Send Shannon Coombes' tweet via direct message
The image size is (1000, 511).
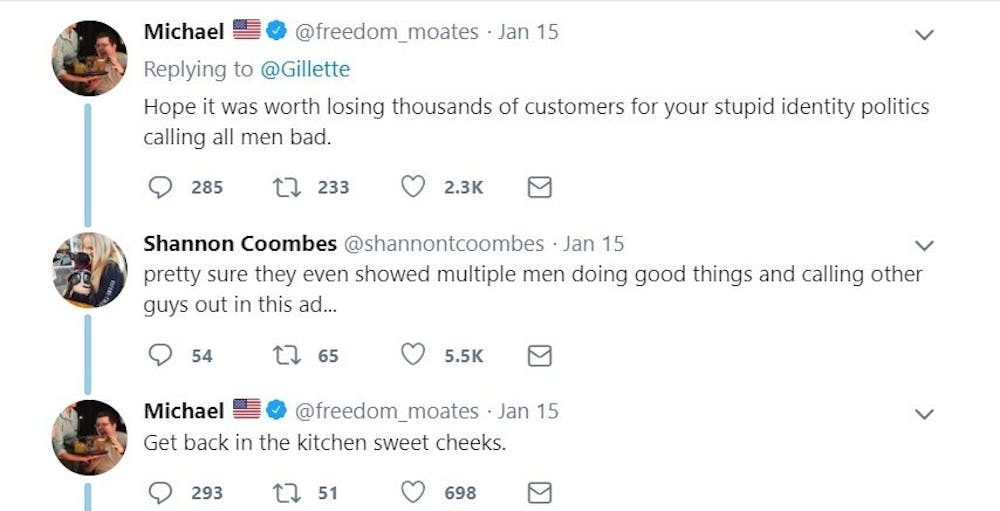[x=539, y=355]
